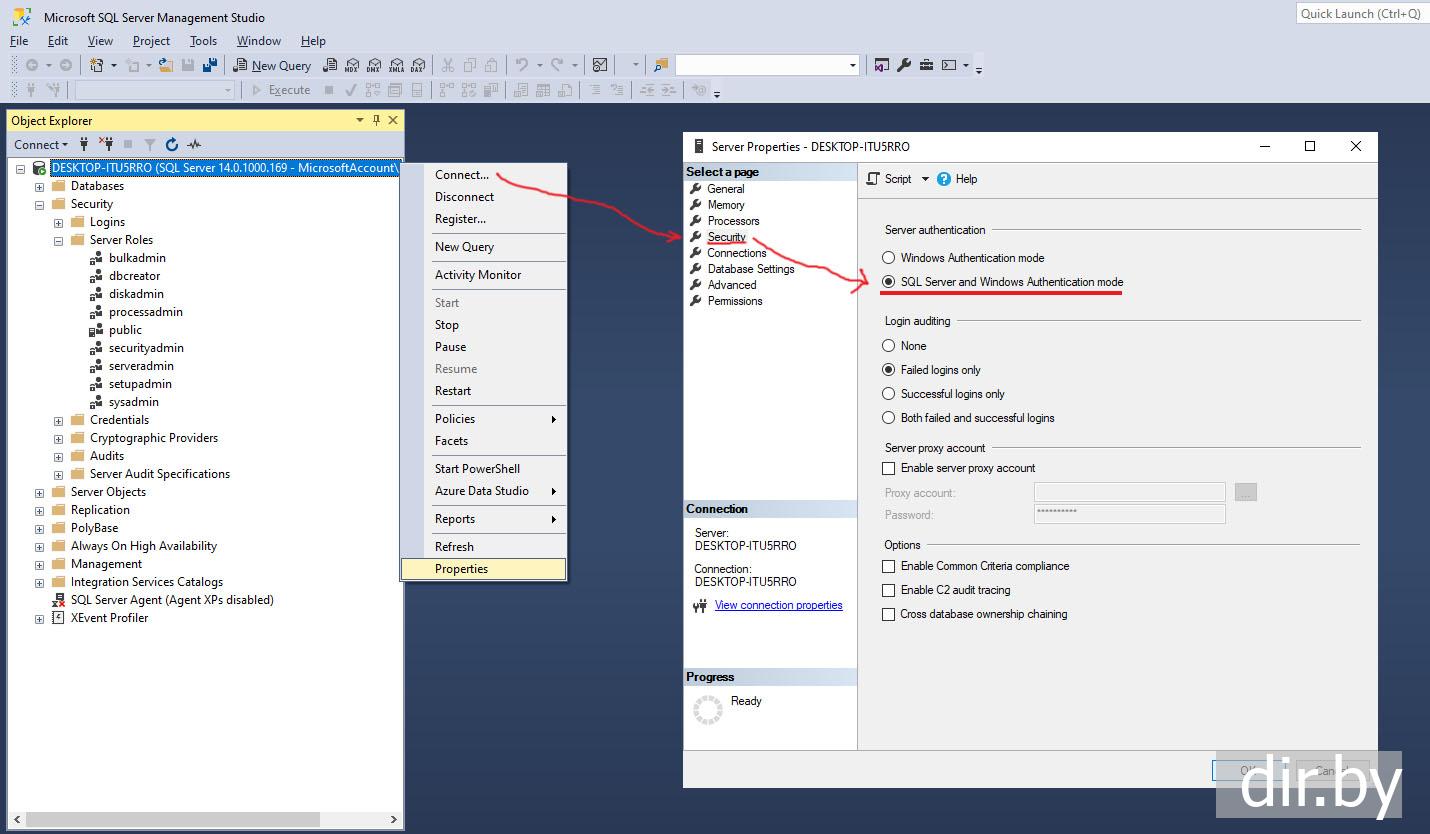1430x834 pixels.
Task: Collapse the Server Roles folder
Action: click(x=58, y=240)
